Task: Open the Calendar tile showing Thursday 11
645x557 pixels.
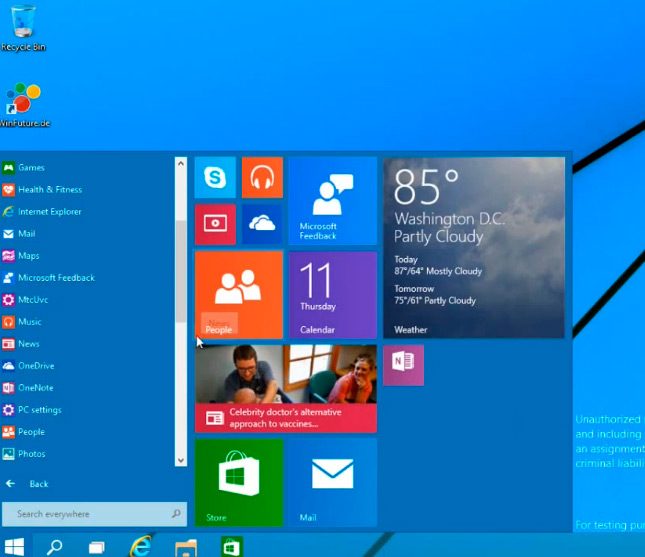Action: [333, 295]
